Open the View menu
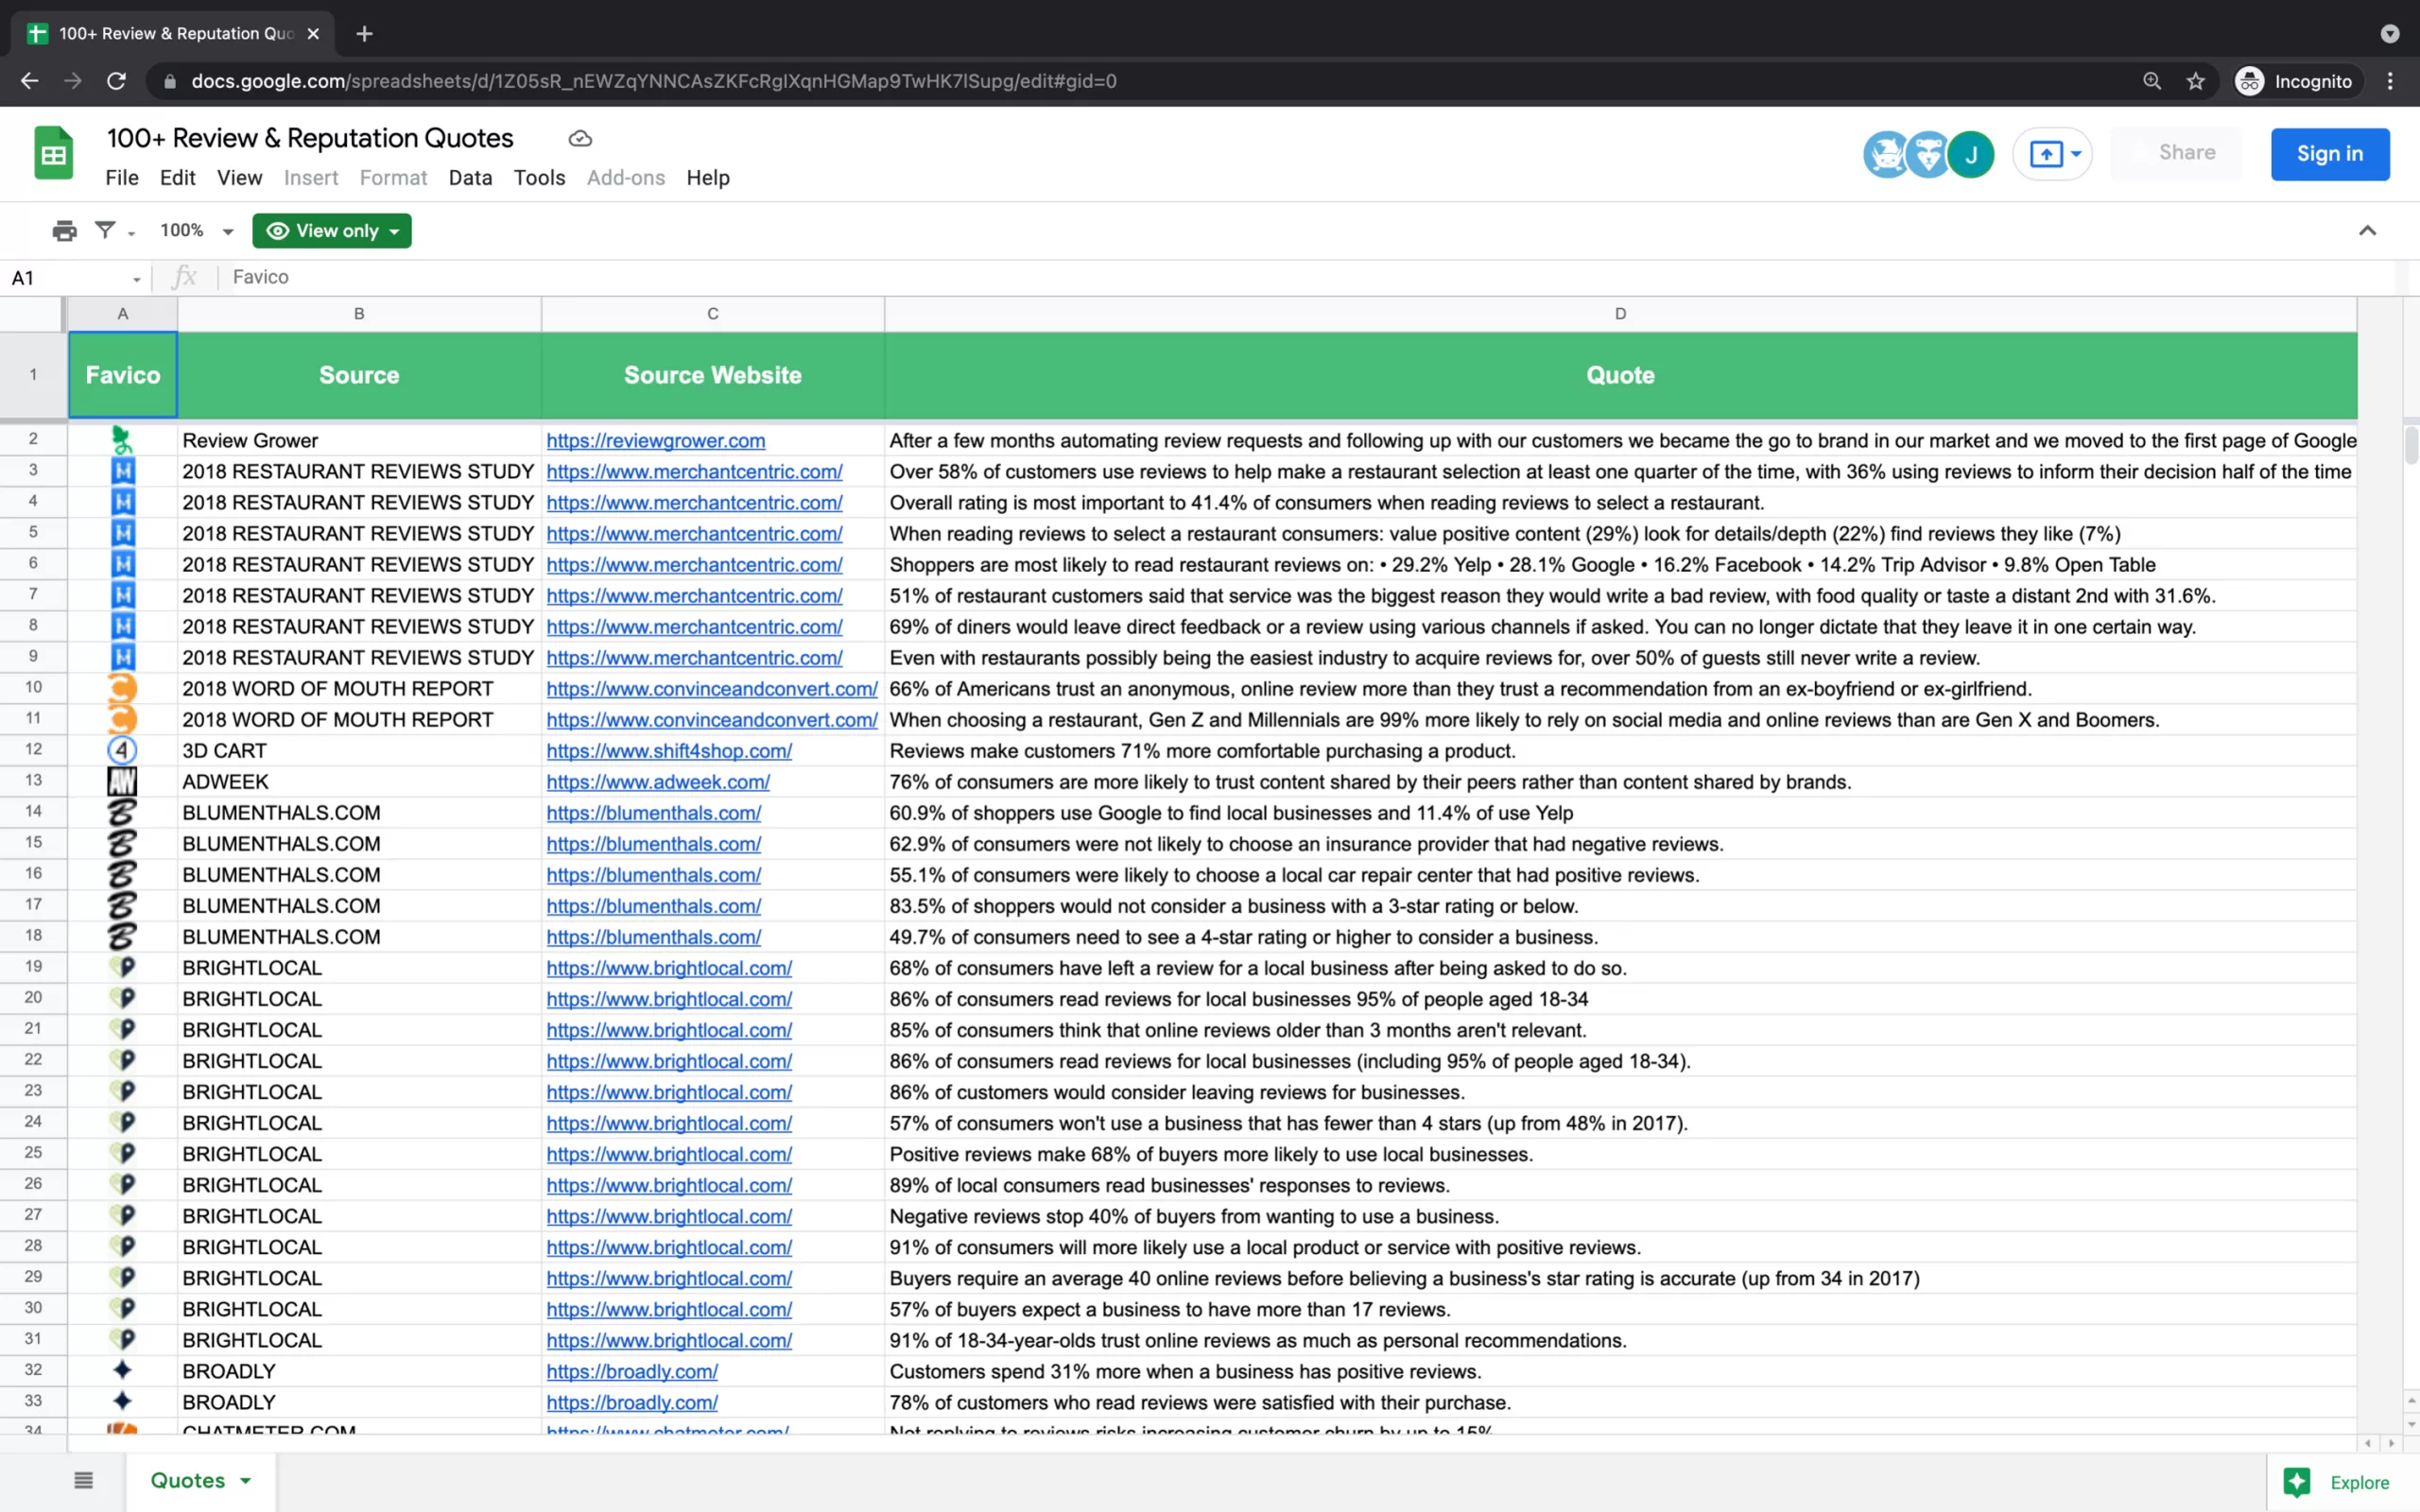This screenshot has height=1512, width=2420. pos(240,178)
